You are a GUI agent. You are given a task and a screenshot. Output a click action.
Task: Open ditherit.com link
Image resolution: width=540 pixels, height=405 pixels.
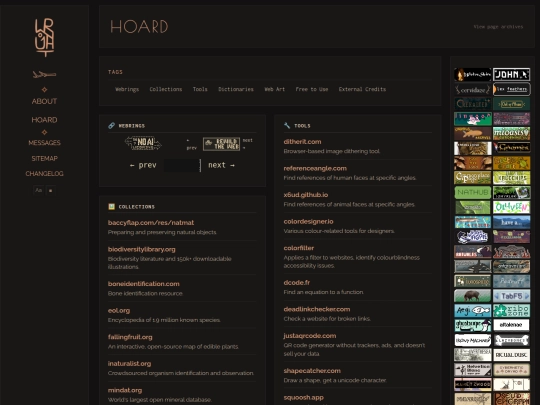[x=302, y=142]
